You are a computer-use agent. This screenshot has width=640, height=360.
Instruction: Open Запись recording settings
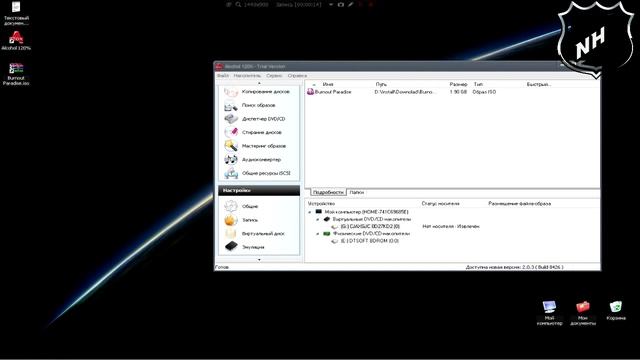(x=242, y=220)
